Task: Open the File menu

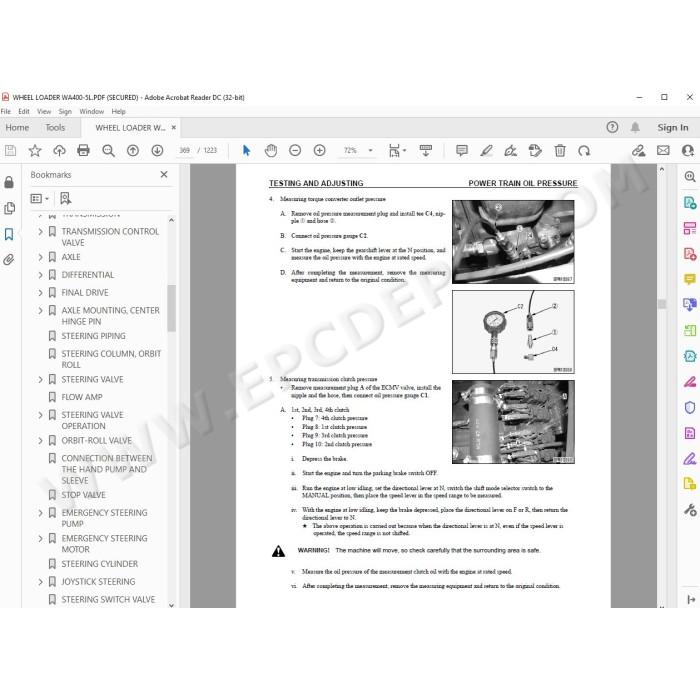Action: coord(6,112)
